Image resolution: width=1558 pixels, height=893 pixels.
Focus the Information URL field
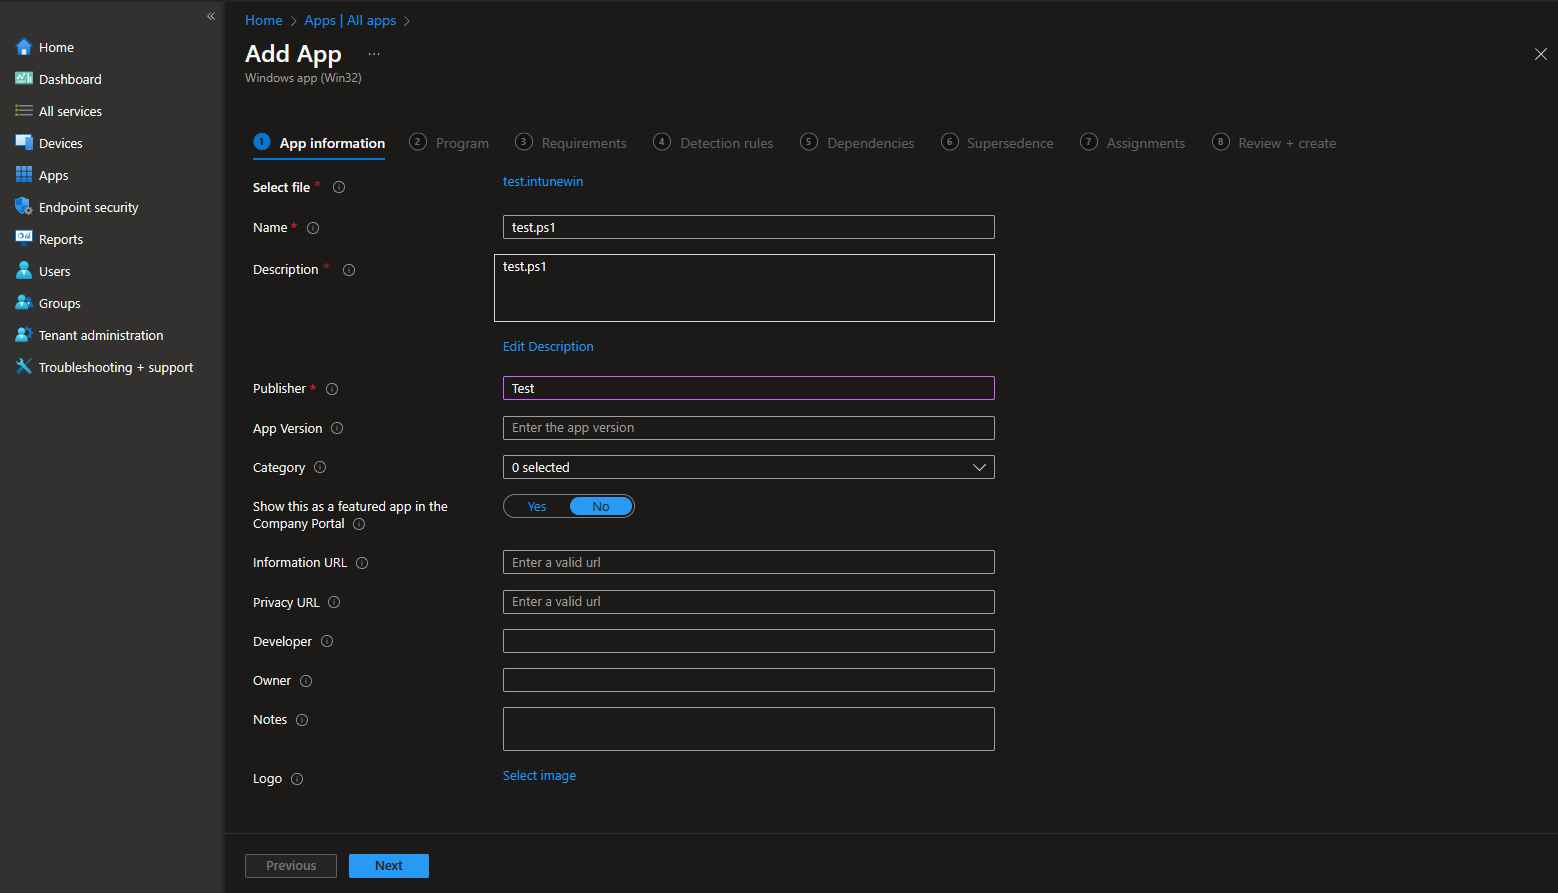click(x=748, y=562)
